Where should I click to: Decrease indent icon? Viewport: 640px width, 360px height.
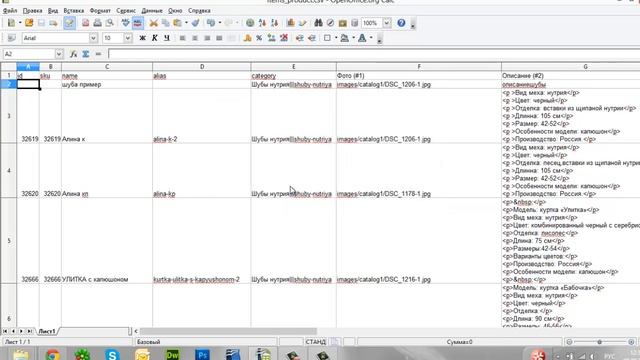(300, 38)
